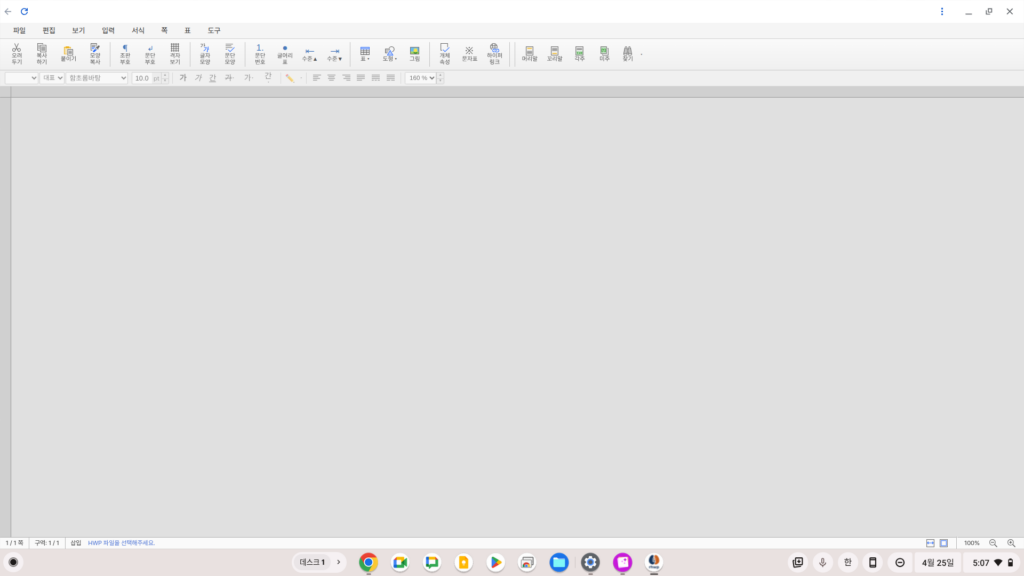The width and height of the screenshot is (1024, 576).
Task: Open 글자모양 character format icon
Action: pyautogui.click(x=204, y=53)
